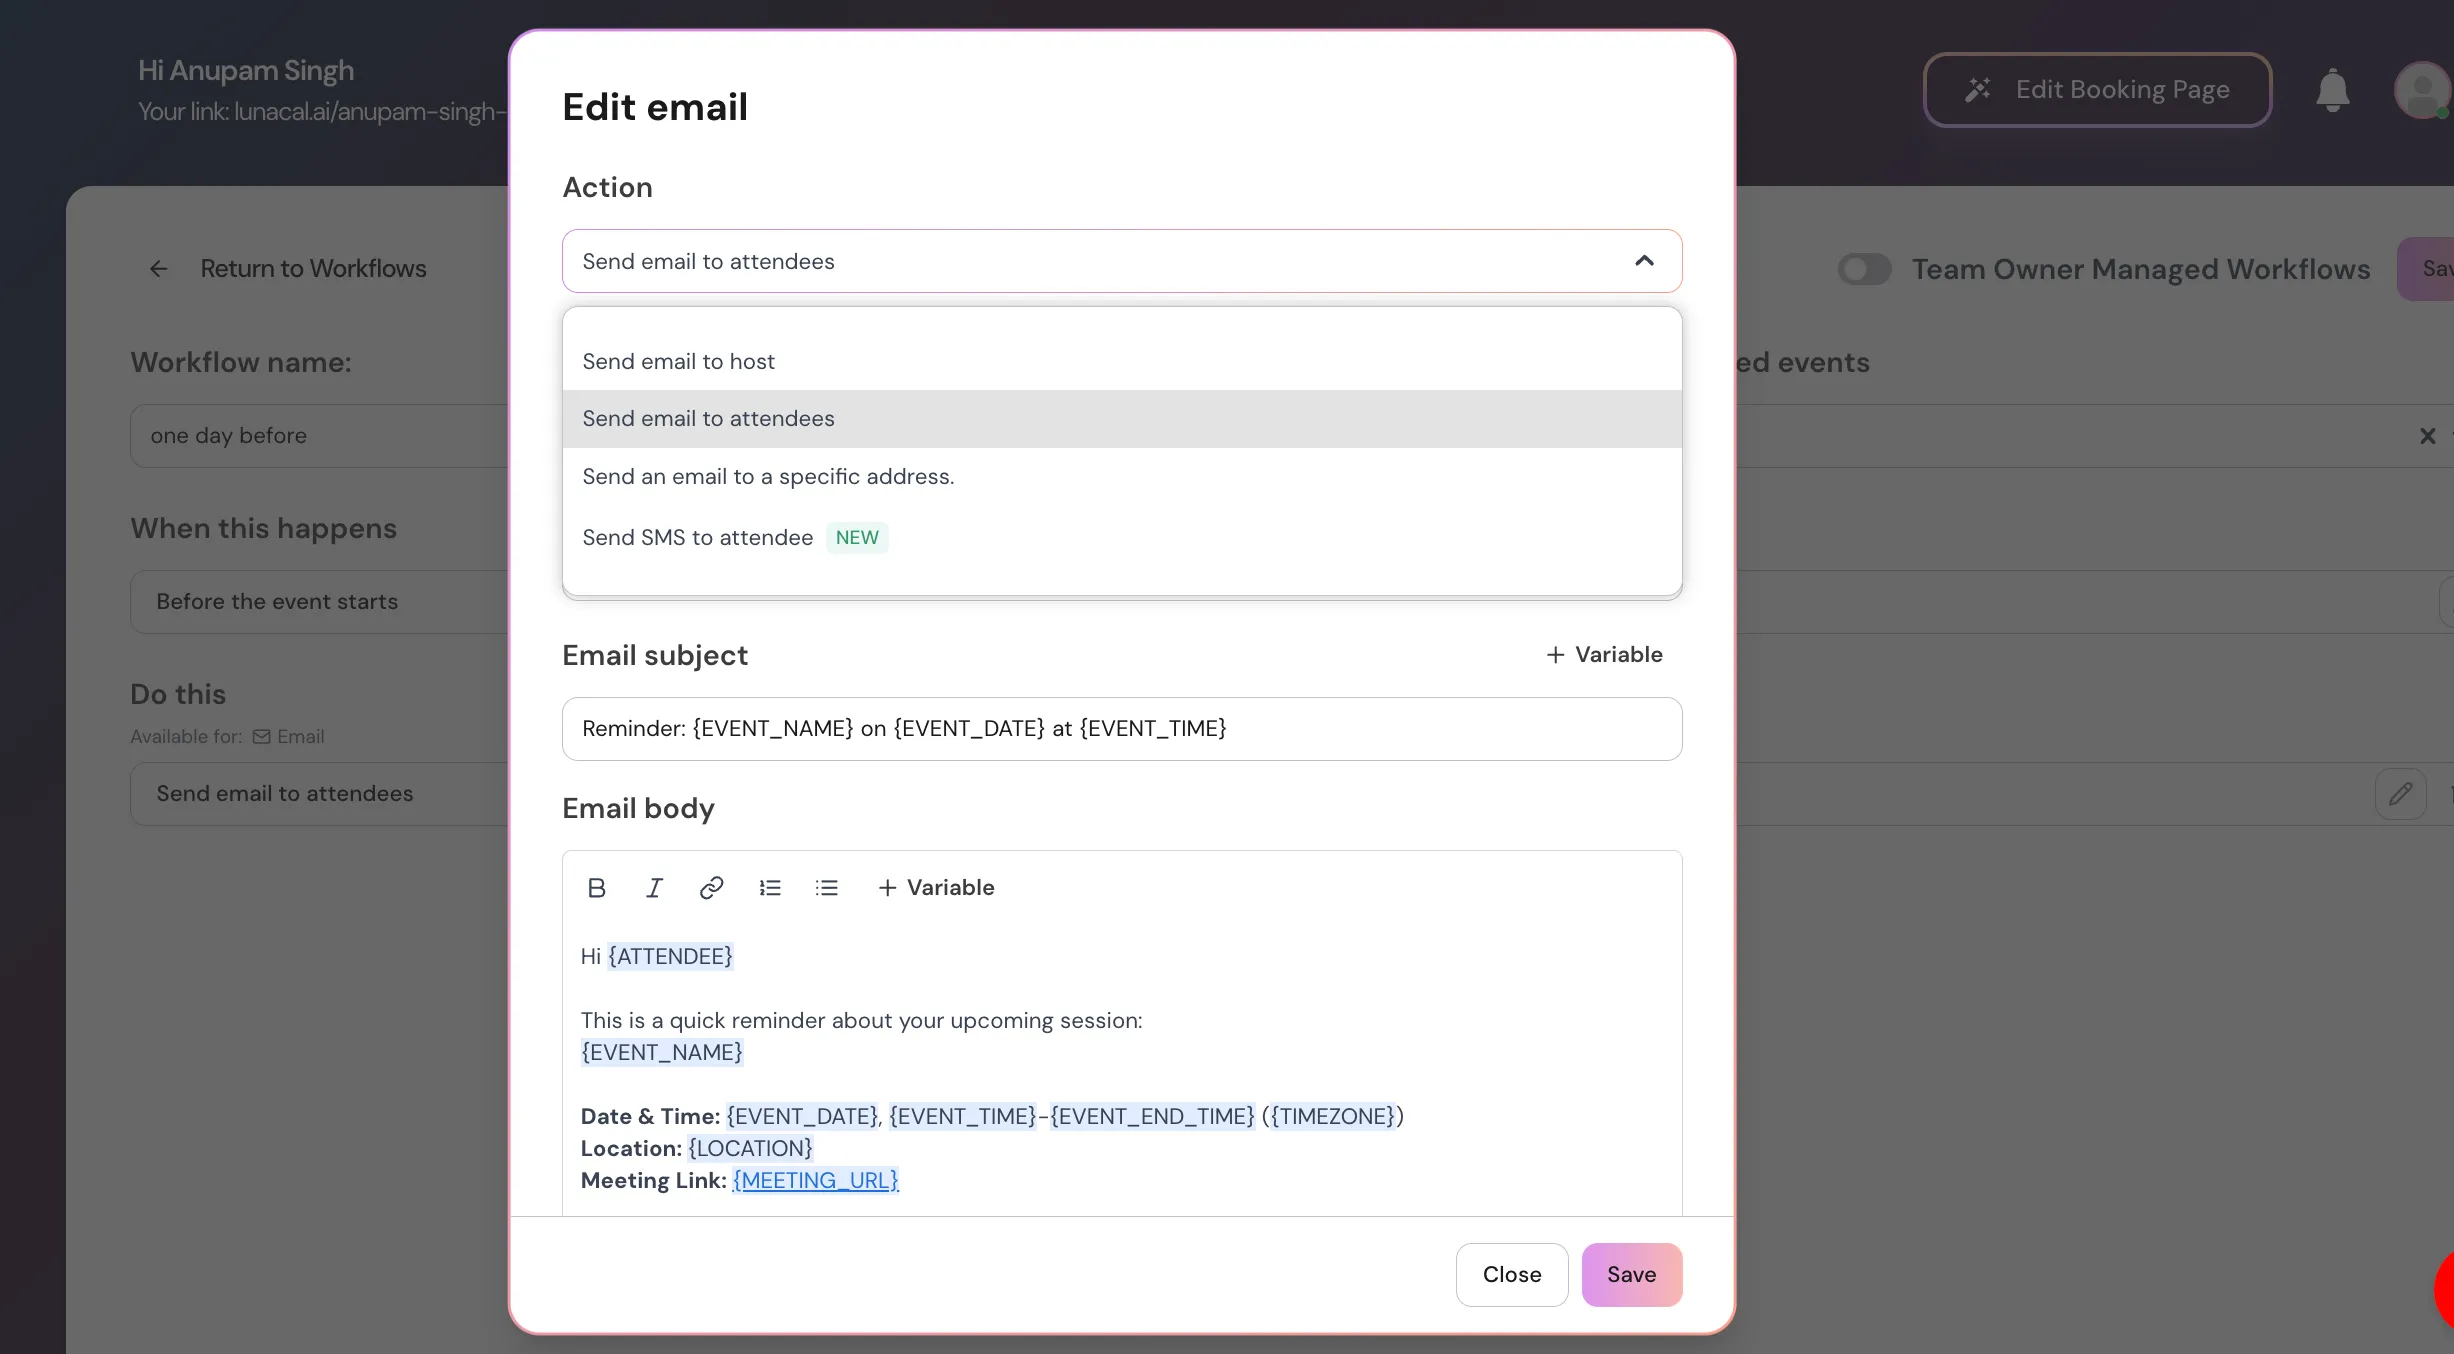This screenshot has width=2454, height=1354.
Task: Toggle bold formatting in email body
Action: point(597,888)
